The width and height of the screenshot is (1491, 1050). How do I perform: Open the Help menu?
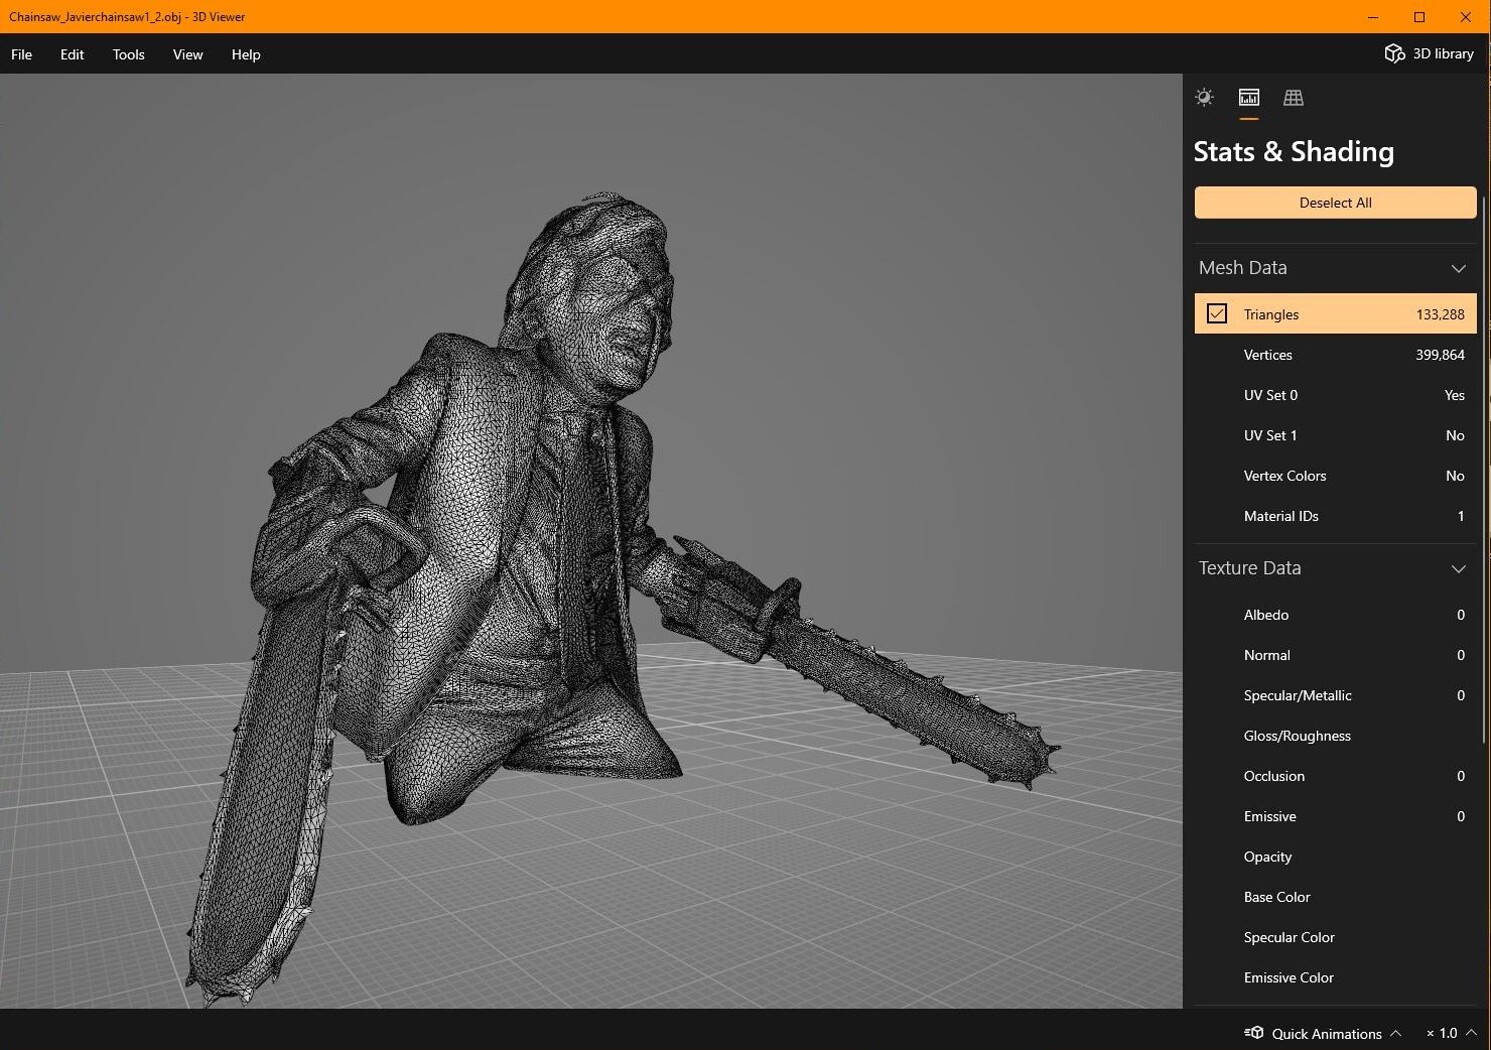point(246,54)
